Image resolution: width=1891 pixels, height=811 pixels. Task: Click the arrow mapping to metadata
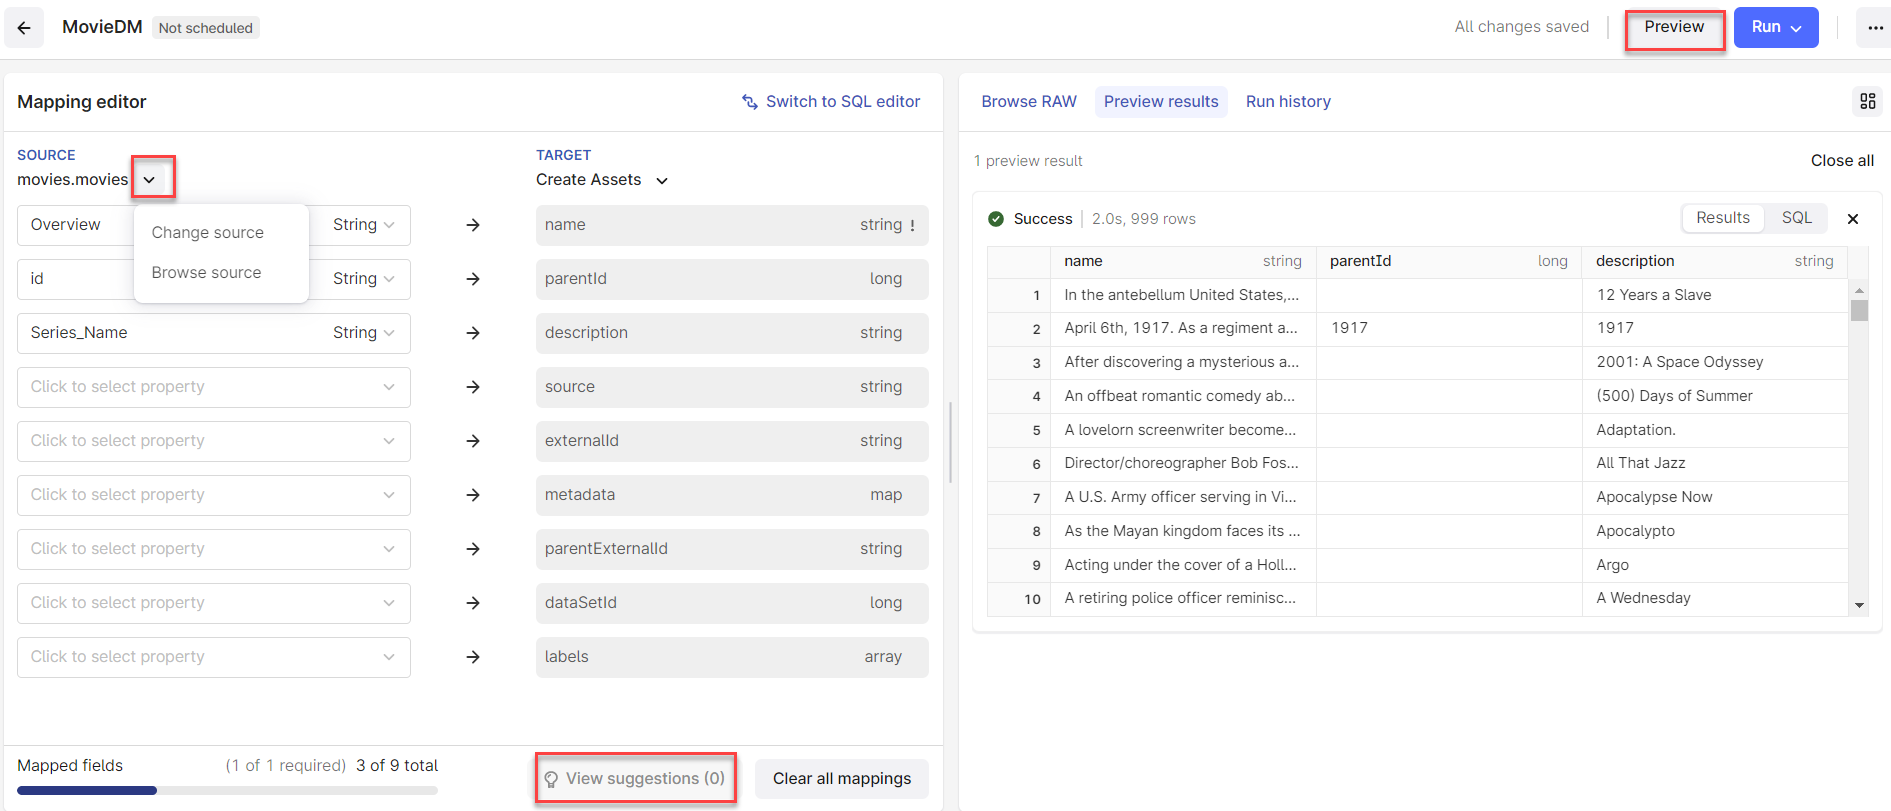click(x=473, y=495)
